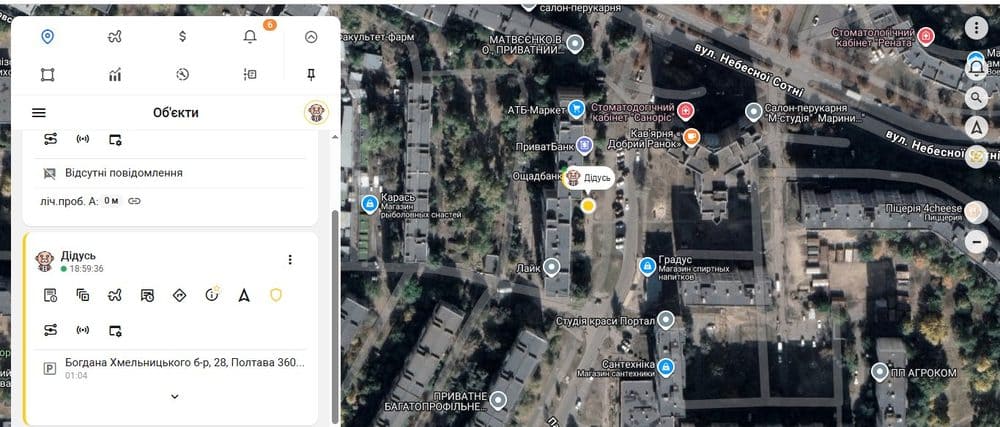The height and width of the screenshot is (427, 1000).
Task: Open route settings icon on Дідусь card
Action: coord(50,330)
